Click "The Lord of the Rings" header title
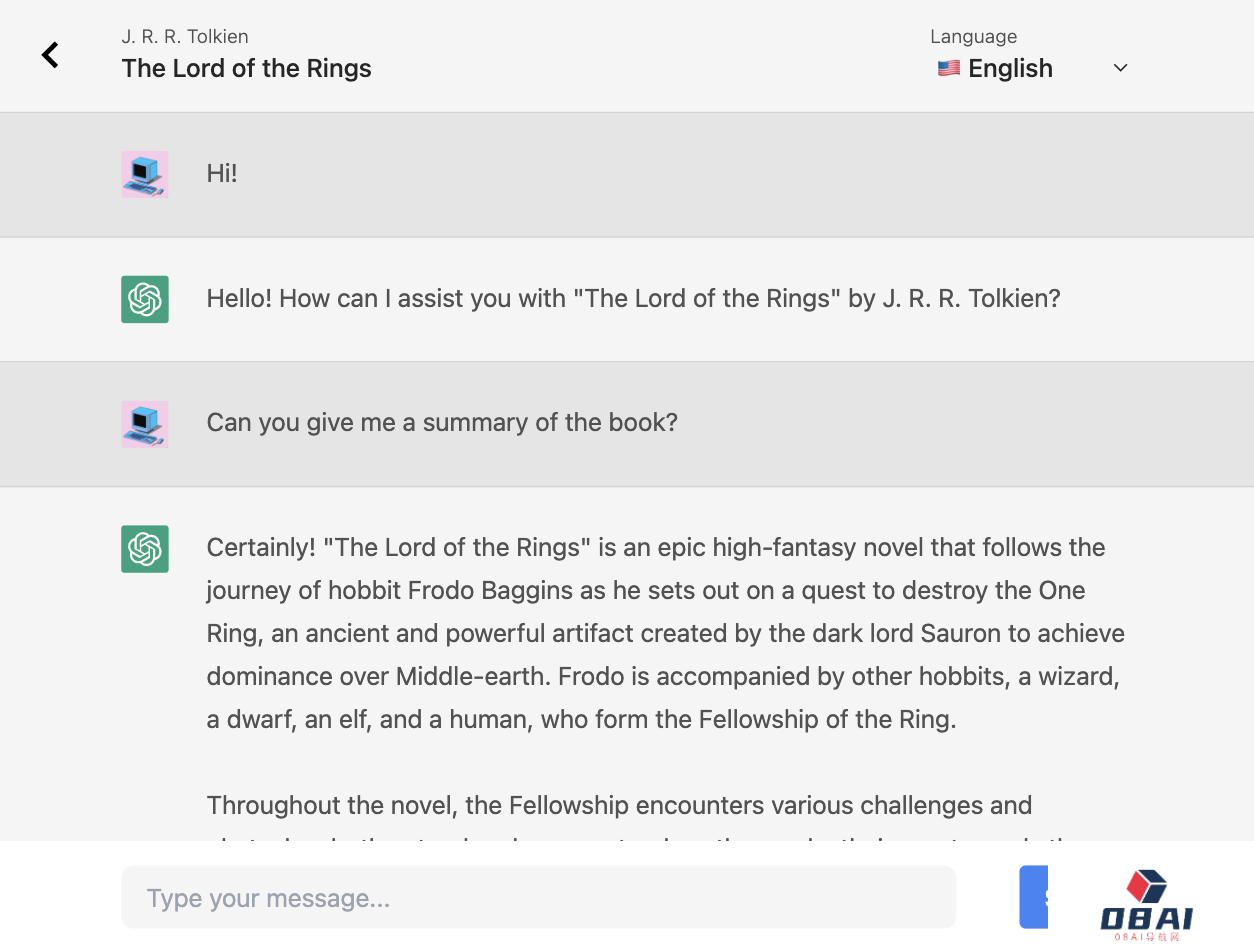The width and height of the screenshot is (1254, 952). [x=246, y=68]
